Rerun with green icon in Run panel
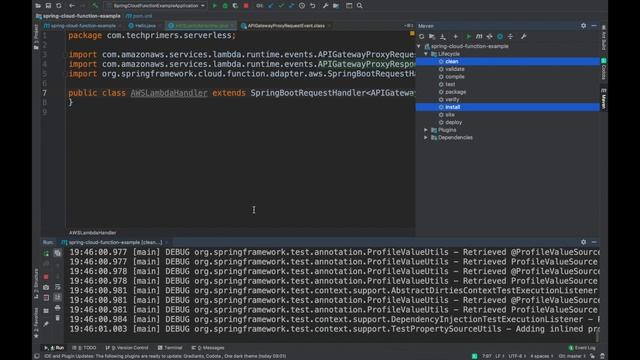 tap(46, 253)
